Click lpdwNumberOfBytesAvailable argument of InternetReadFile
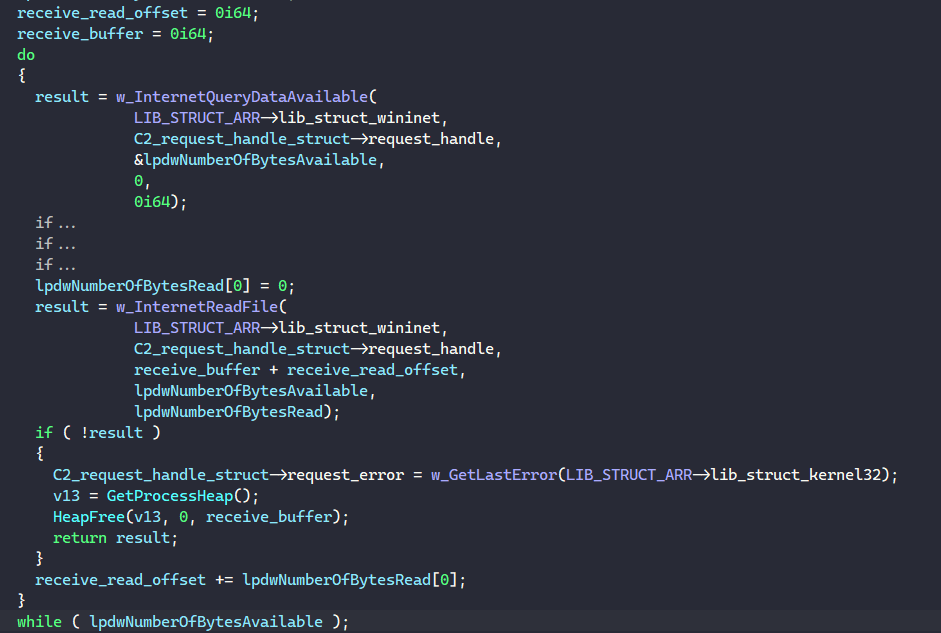Viewport: 941px width, 633px height. point(251,391)
